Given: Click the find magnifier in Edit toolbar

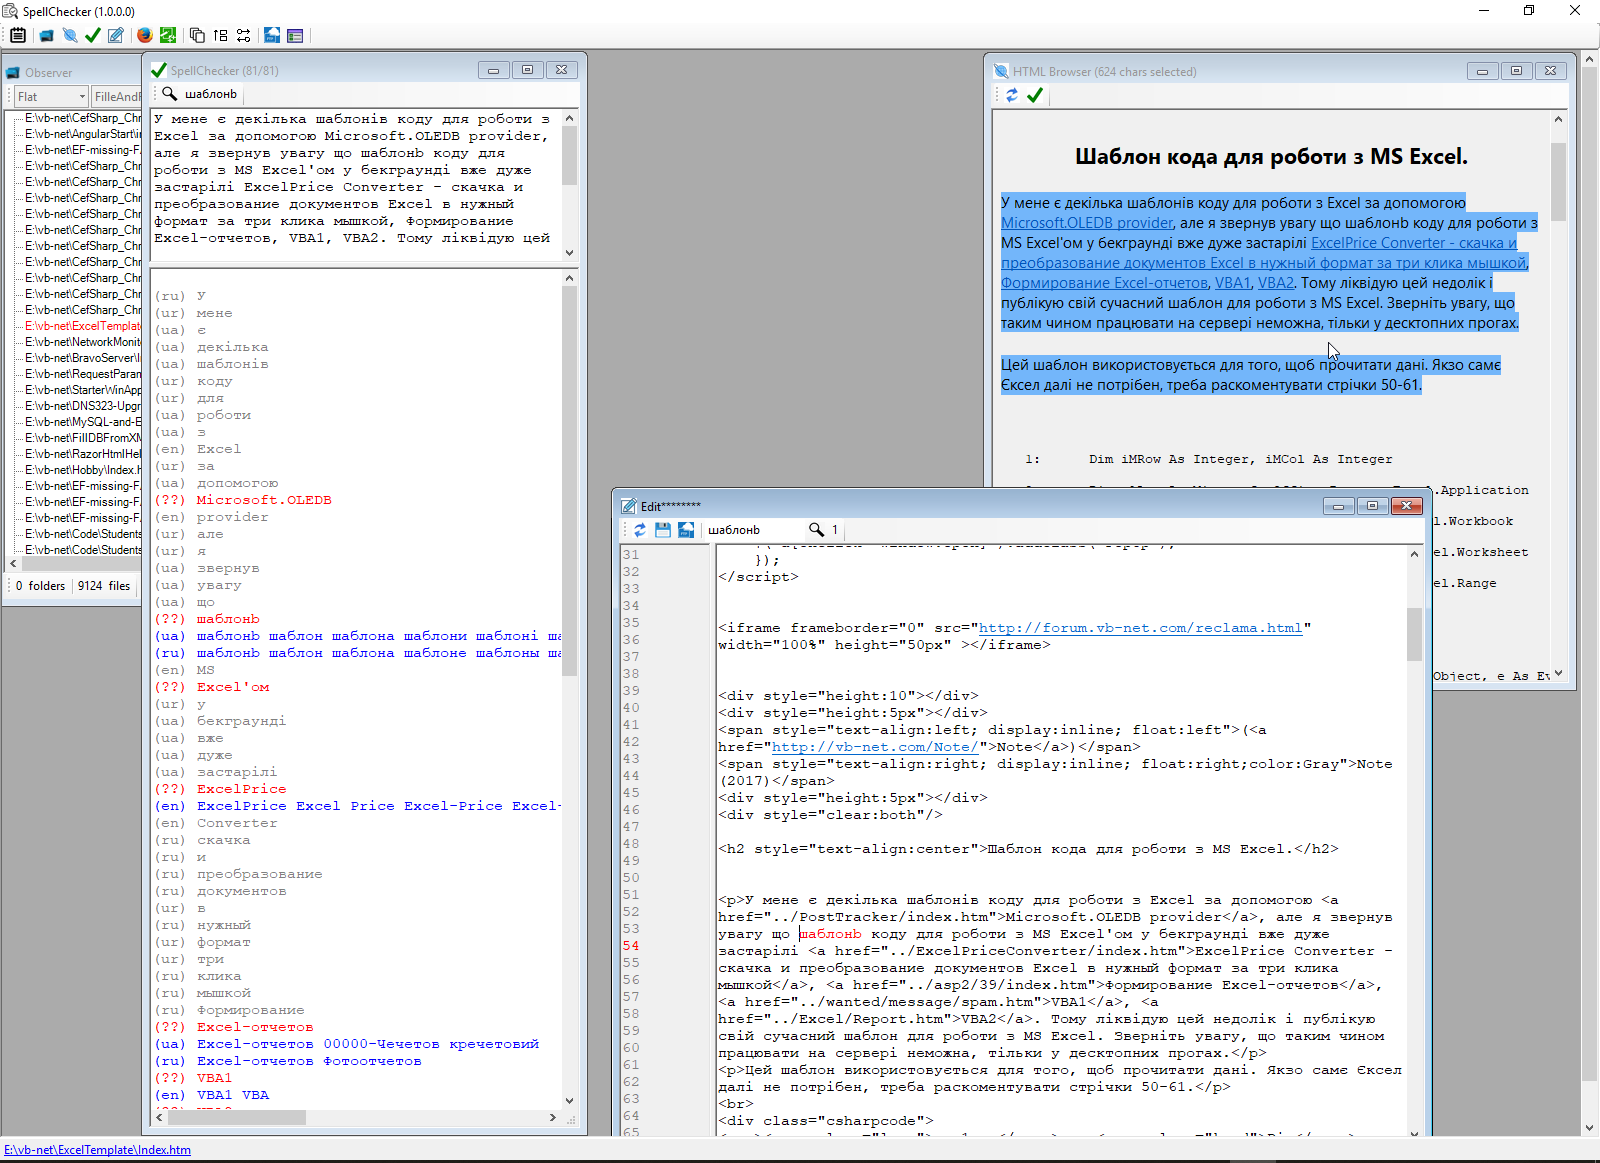Looking at the screenshot, I should click(x=817, y=530).
